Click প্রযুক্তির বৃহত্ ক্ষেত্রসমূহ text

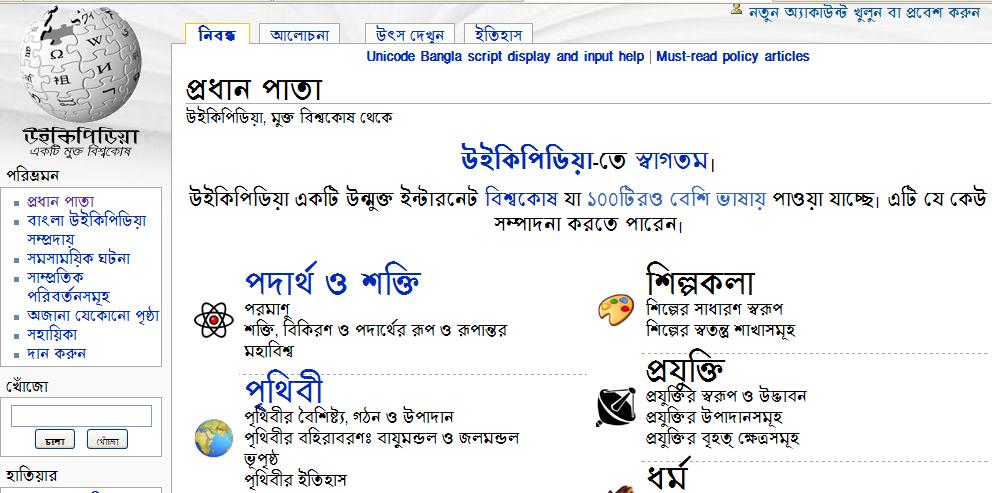click(x=722, y=438)
